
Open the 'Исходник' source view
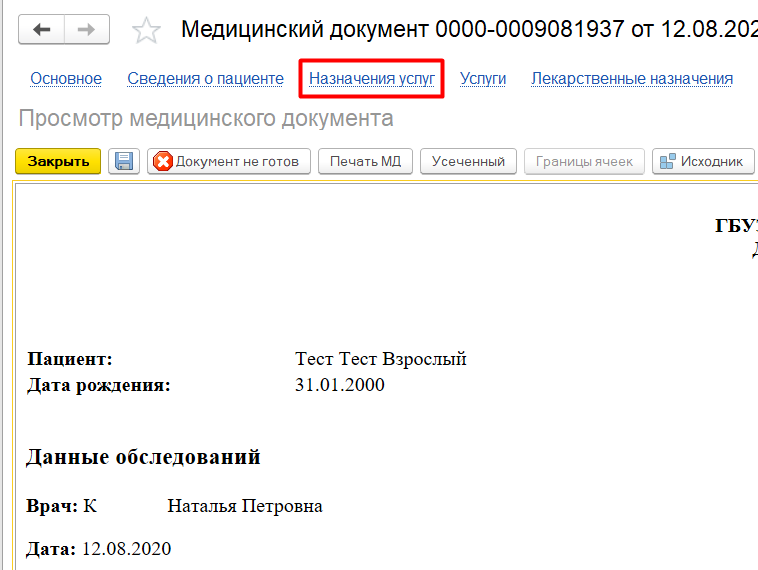[702, 161]
